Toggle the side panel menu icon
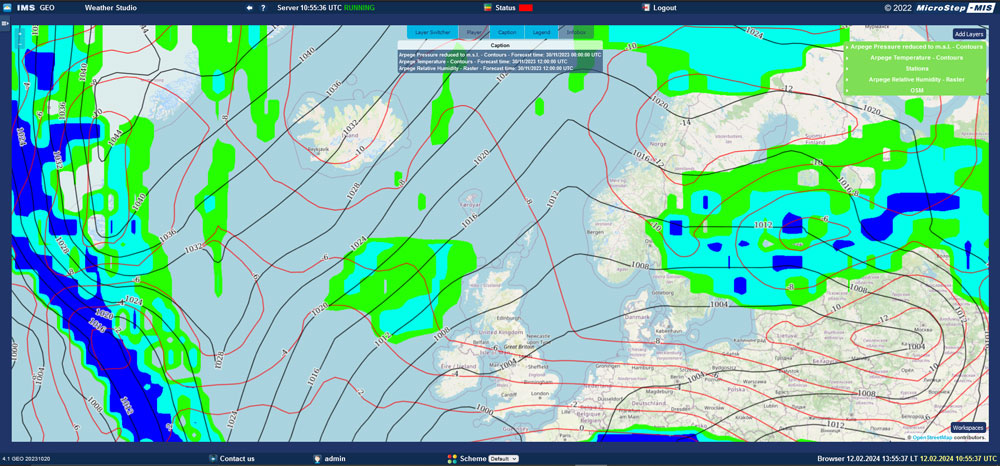Viewport: 1000px width, 466px height. tap(4, 23)
